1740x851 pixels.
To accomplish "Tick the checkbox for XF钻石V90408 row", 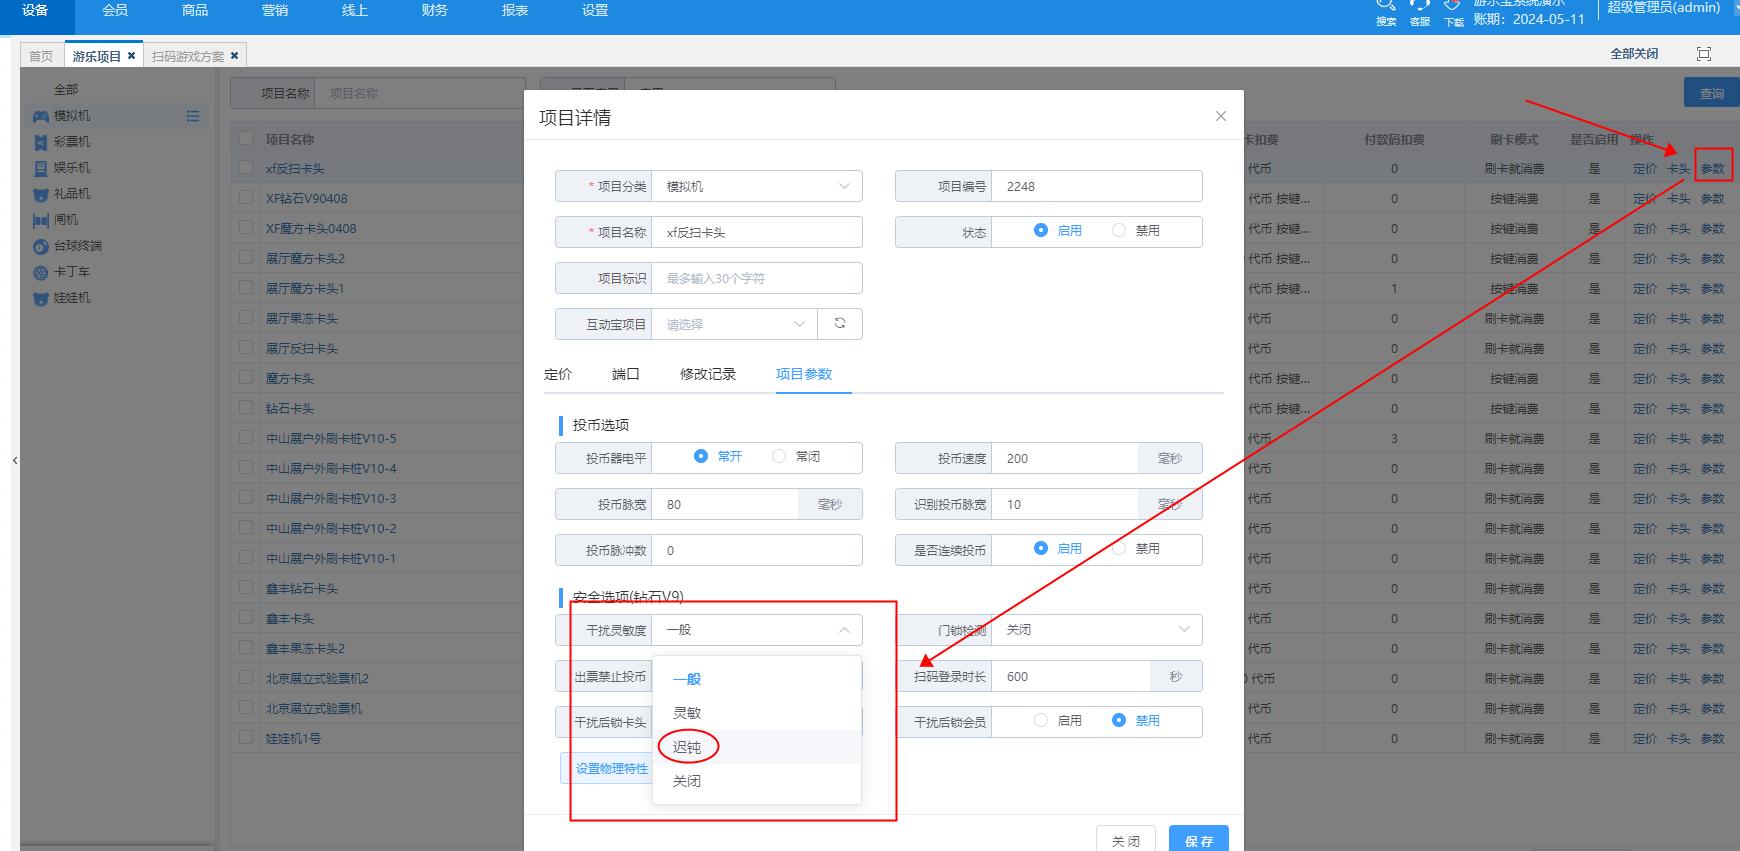I will click(x=246, y=198).
